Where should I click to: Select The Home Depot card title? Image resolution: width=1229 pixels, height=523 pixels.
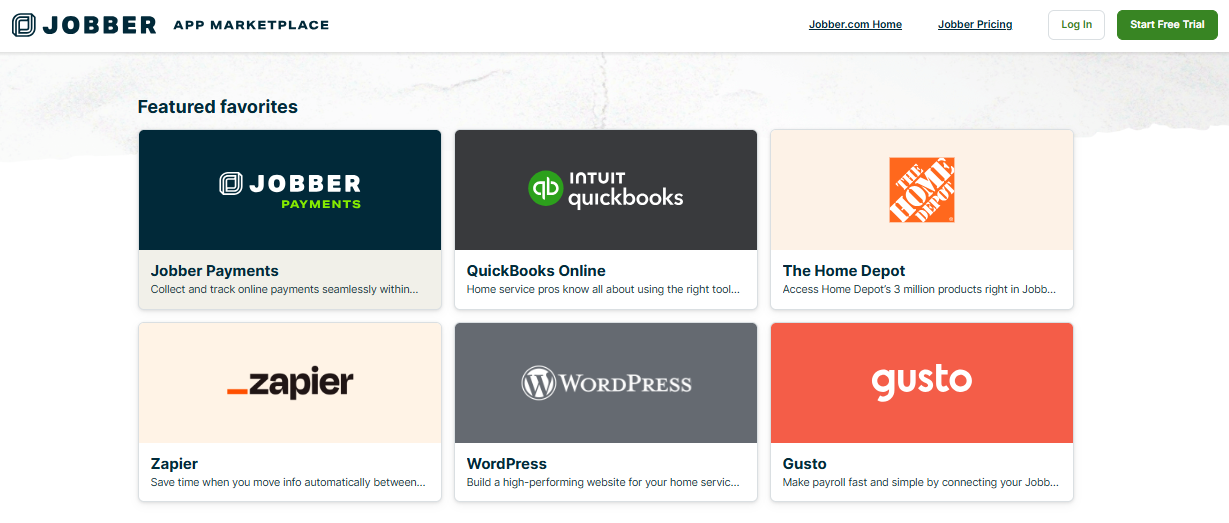tap(844, 271)
